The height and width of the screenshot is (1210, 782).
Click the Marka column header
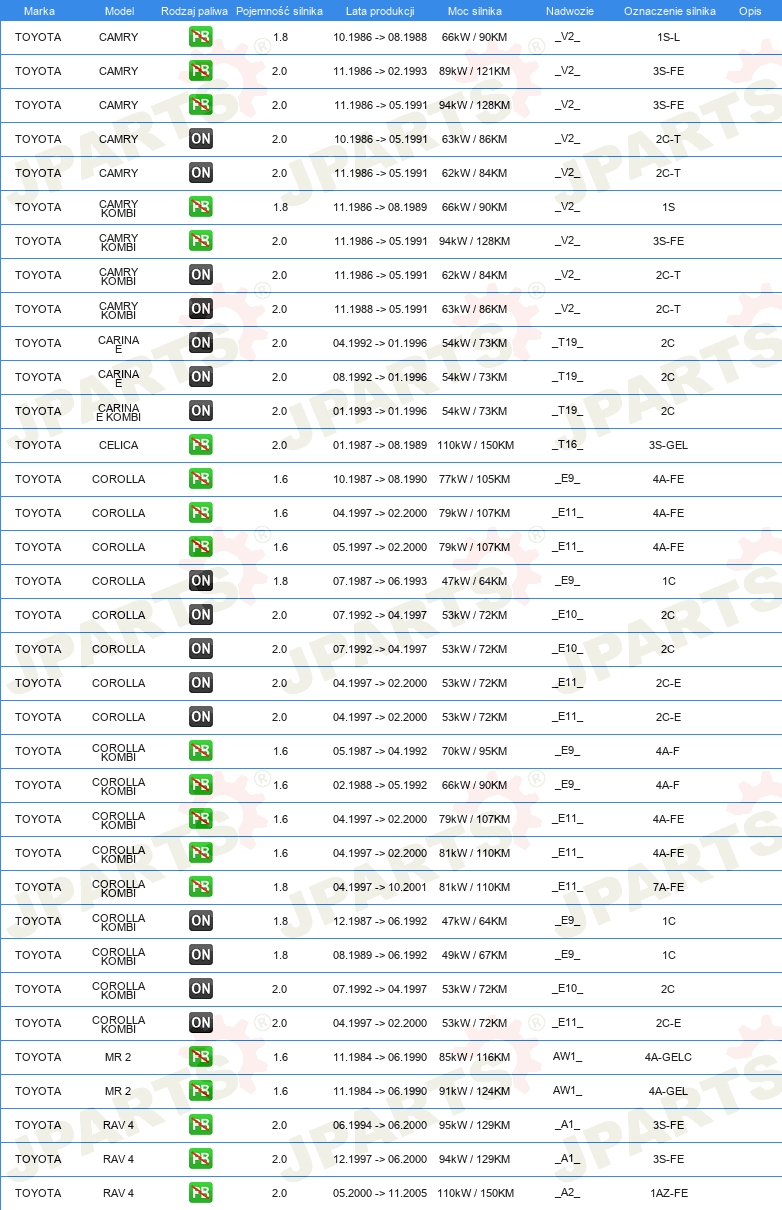39,11
